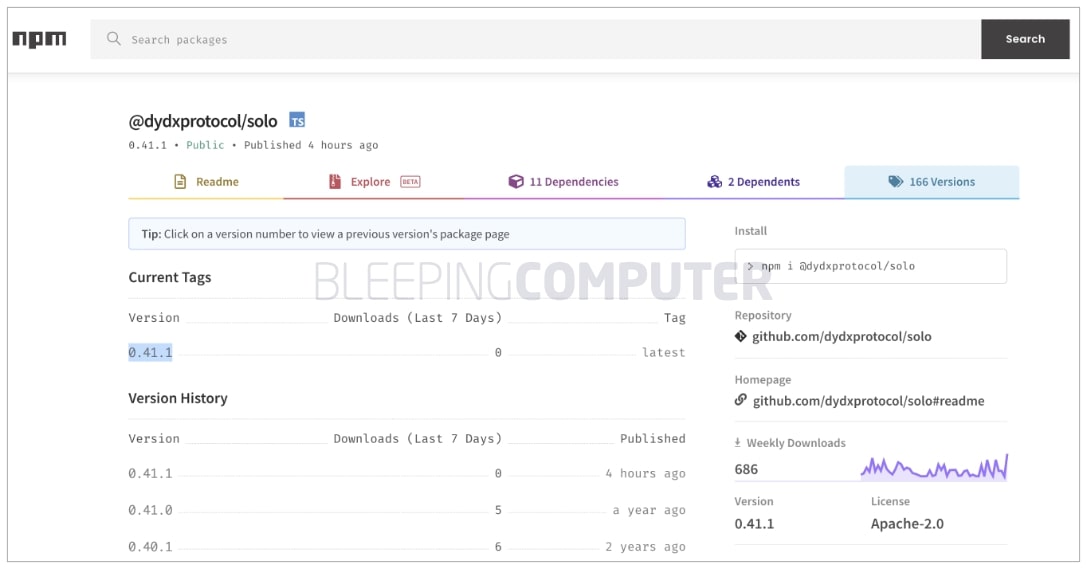This screenshot has height=568, width=1086.
Task: Click the @dydxprotocol/solo package title
Action: pyautogui.click(x=203, y=121)
